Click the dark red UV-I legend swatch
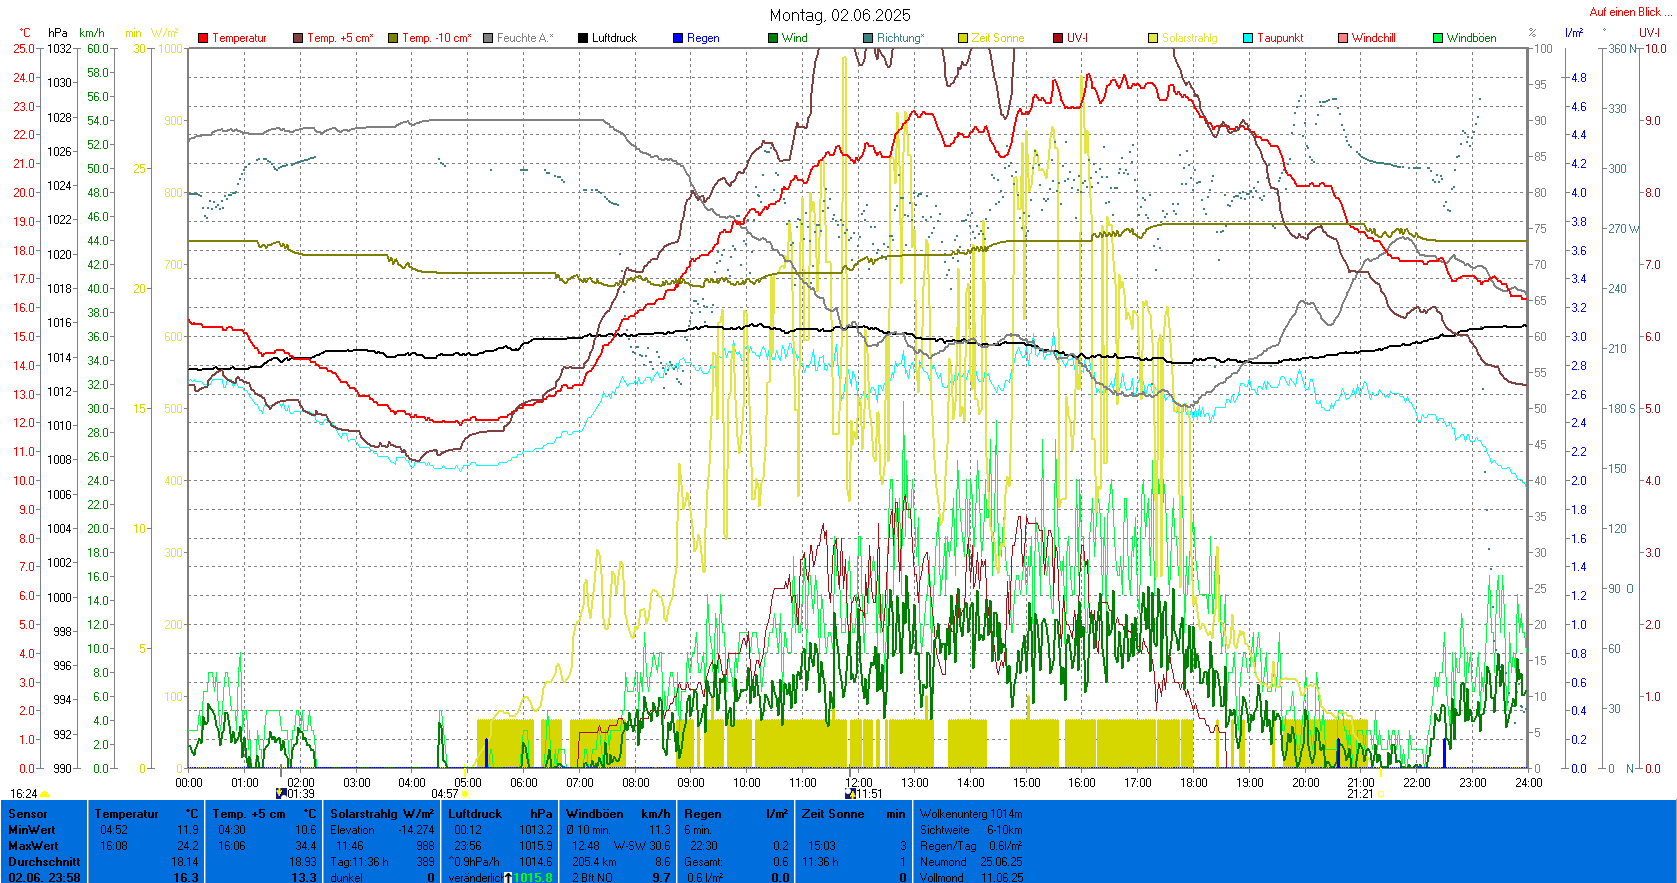Viewport: 1677px width, 883px height. (x=1058, y=38)
